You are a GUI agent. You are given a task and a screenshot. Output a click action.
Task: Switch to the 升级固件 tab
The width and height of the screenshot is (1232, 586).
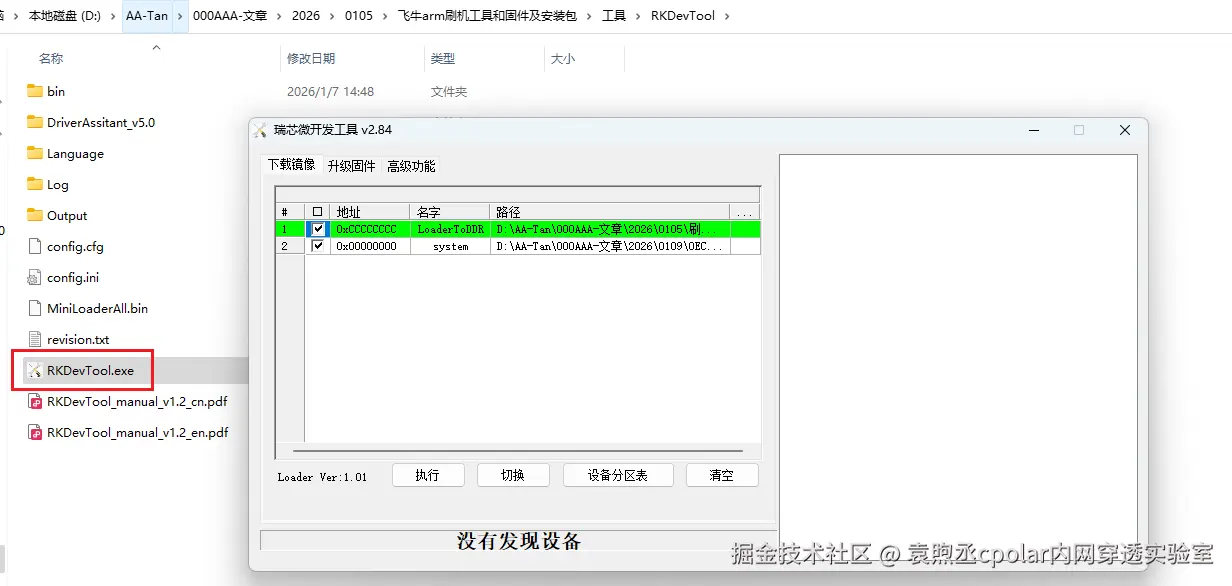(x=352, y=166)
